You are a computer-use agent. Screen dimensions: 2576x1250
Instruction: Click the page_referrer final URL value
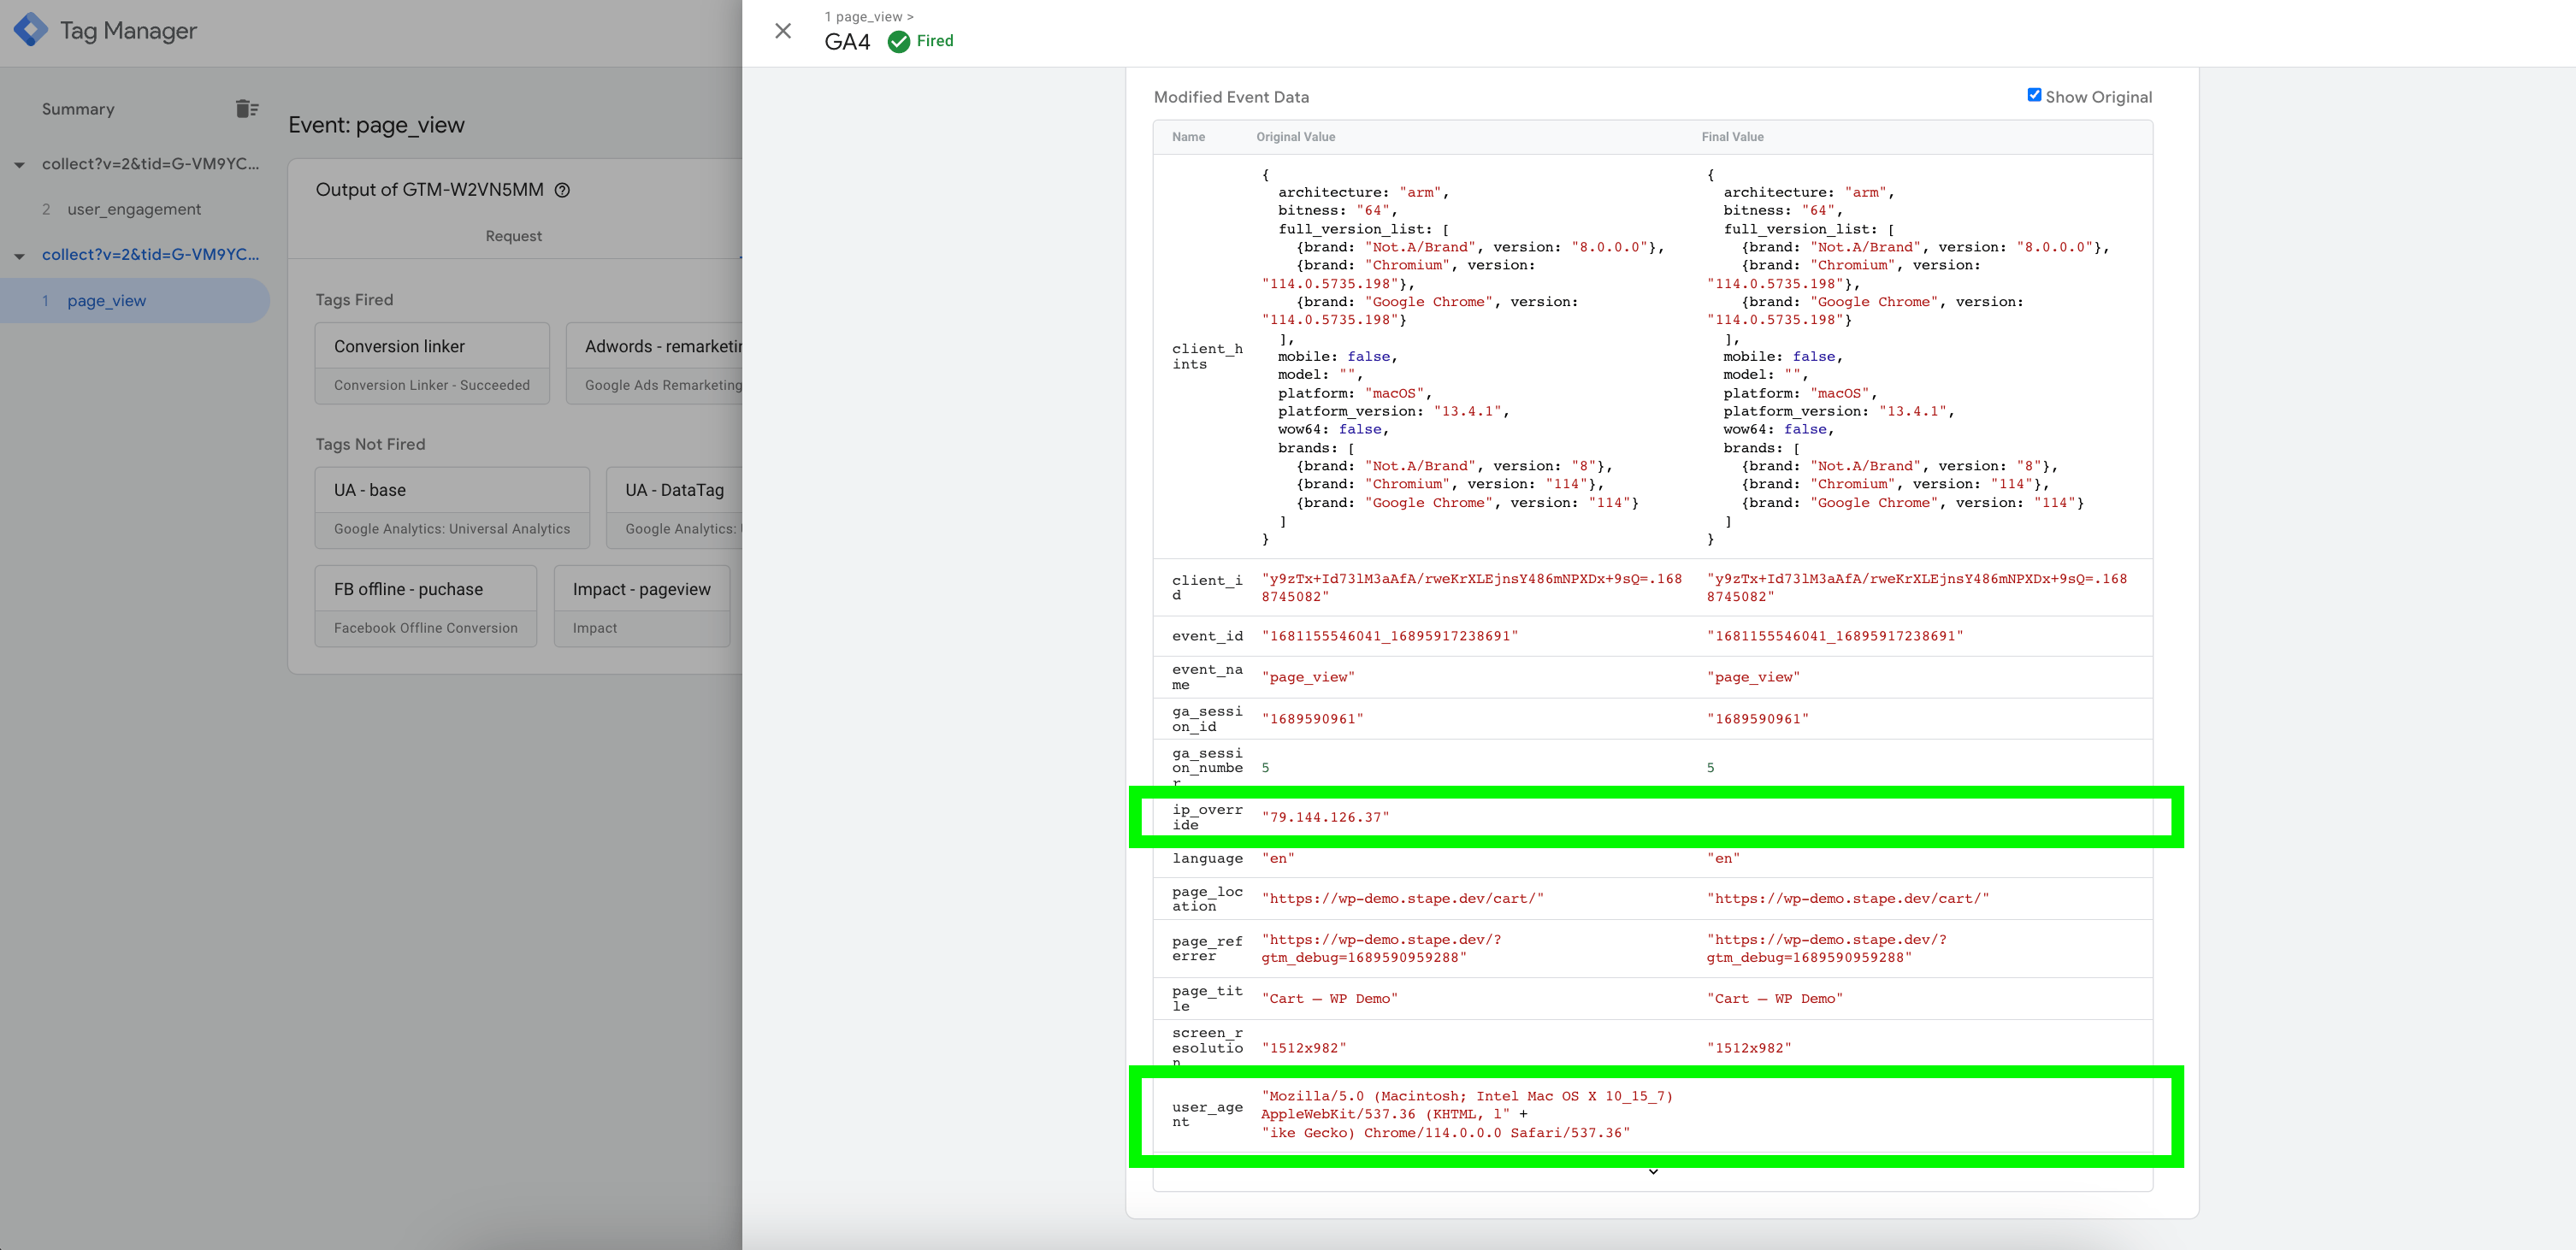(x=1826, y=948)
